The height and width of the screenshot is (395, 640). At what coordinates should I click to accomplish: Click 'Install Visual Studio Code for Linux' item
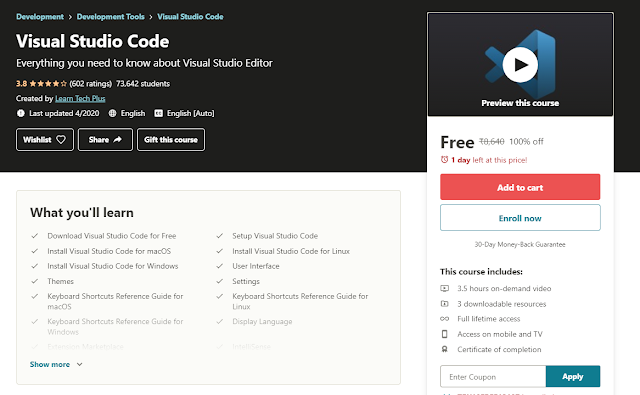(291, 251)
